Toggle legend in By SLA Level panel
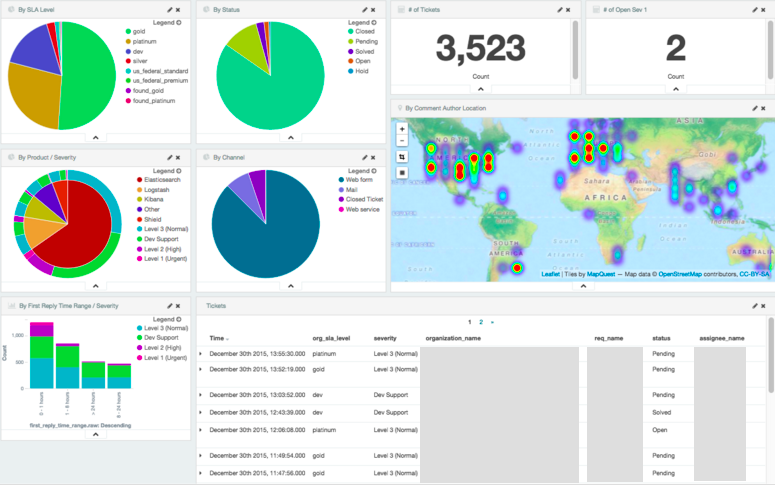 pyautogui.click(x=167, y=23)
